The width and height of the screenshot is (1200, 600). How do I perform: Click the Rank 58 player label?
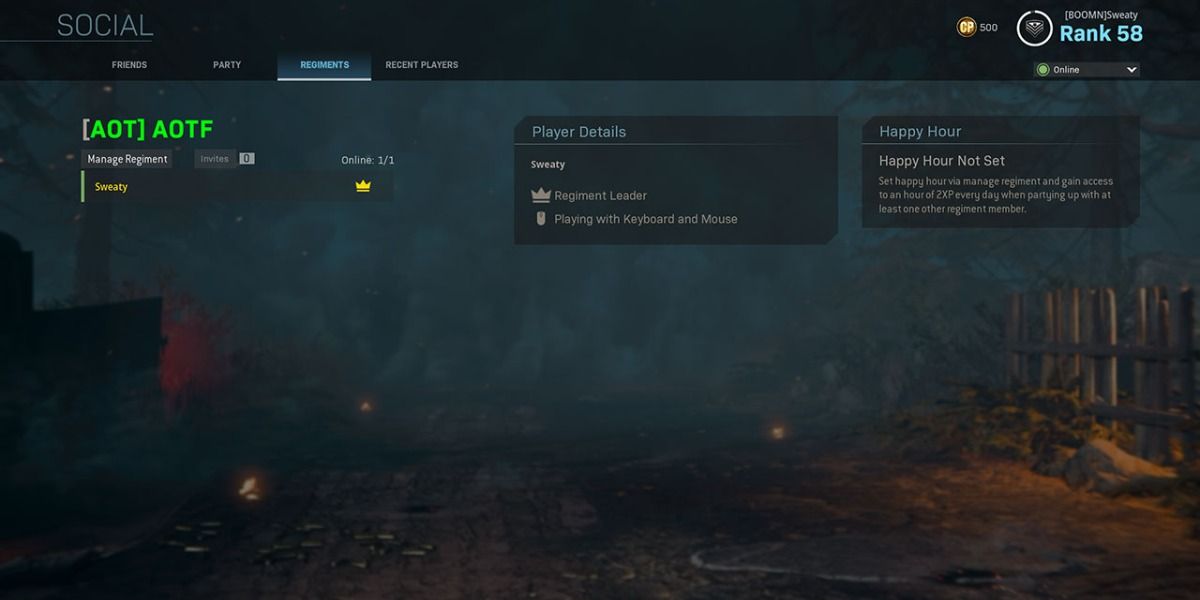tap(1100, 34)
